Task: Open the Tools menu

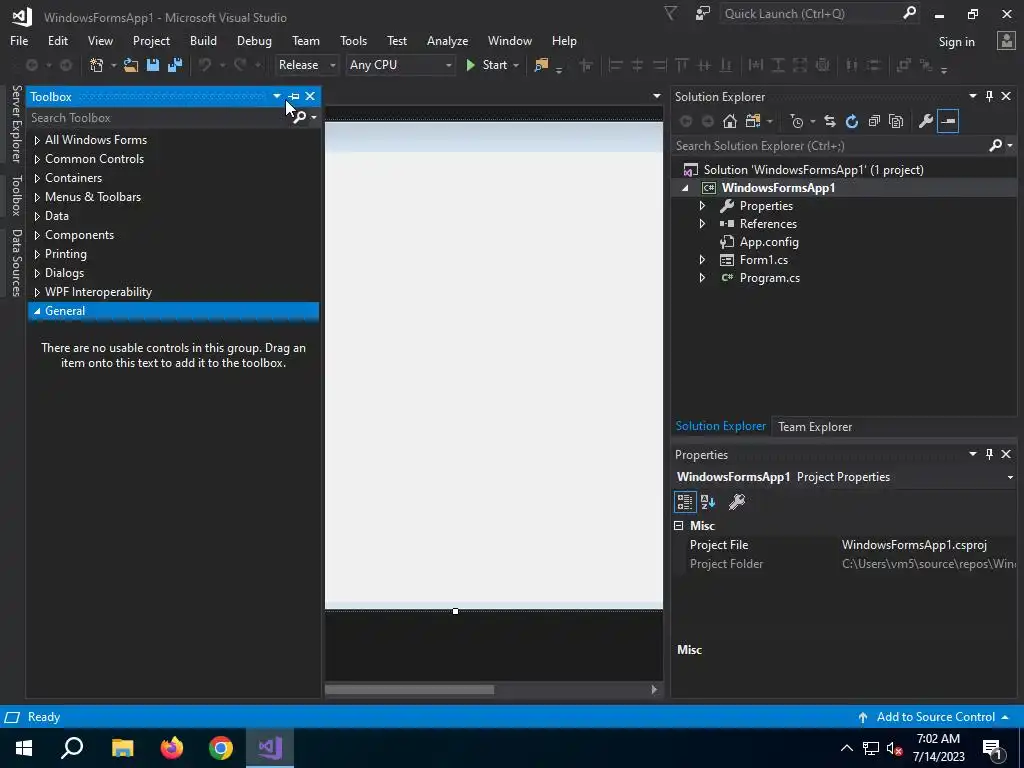Action: click(x=353, y=40)
